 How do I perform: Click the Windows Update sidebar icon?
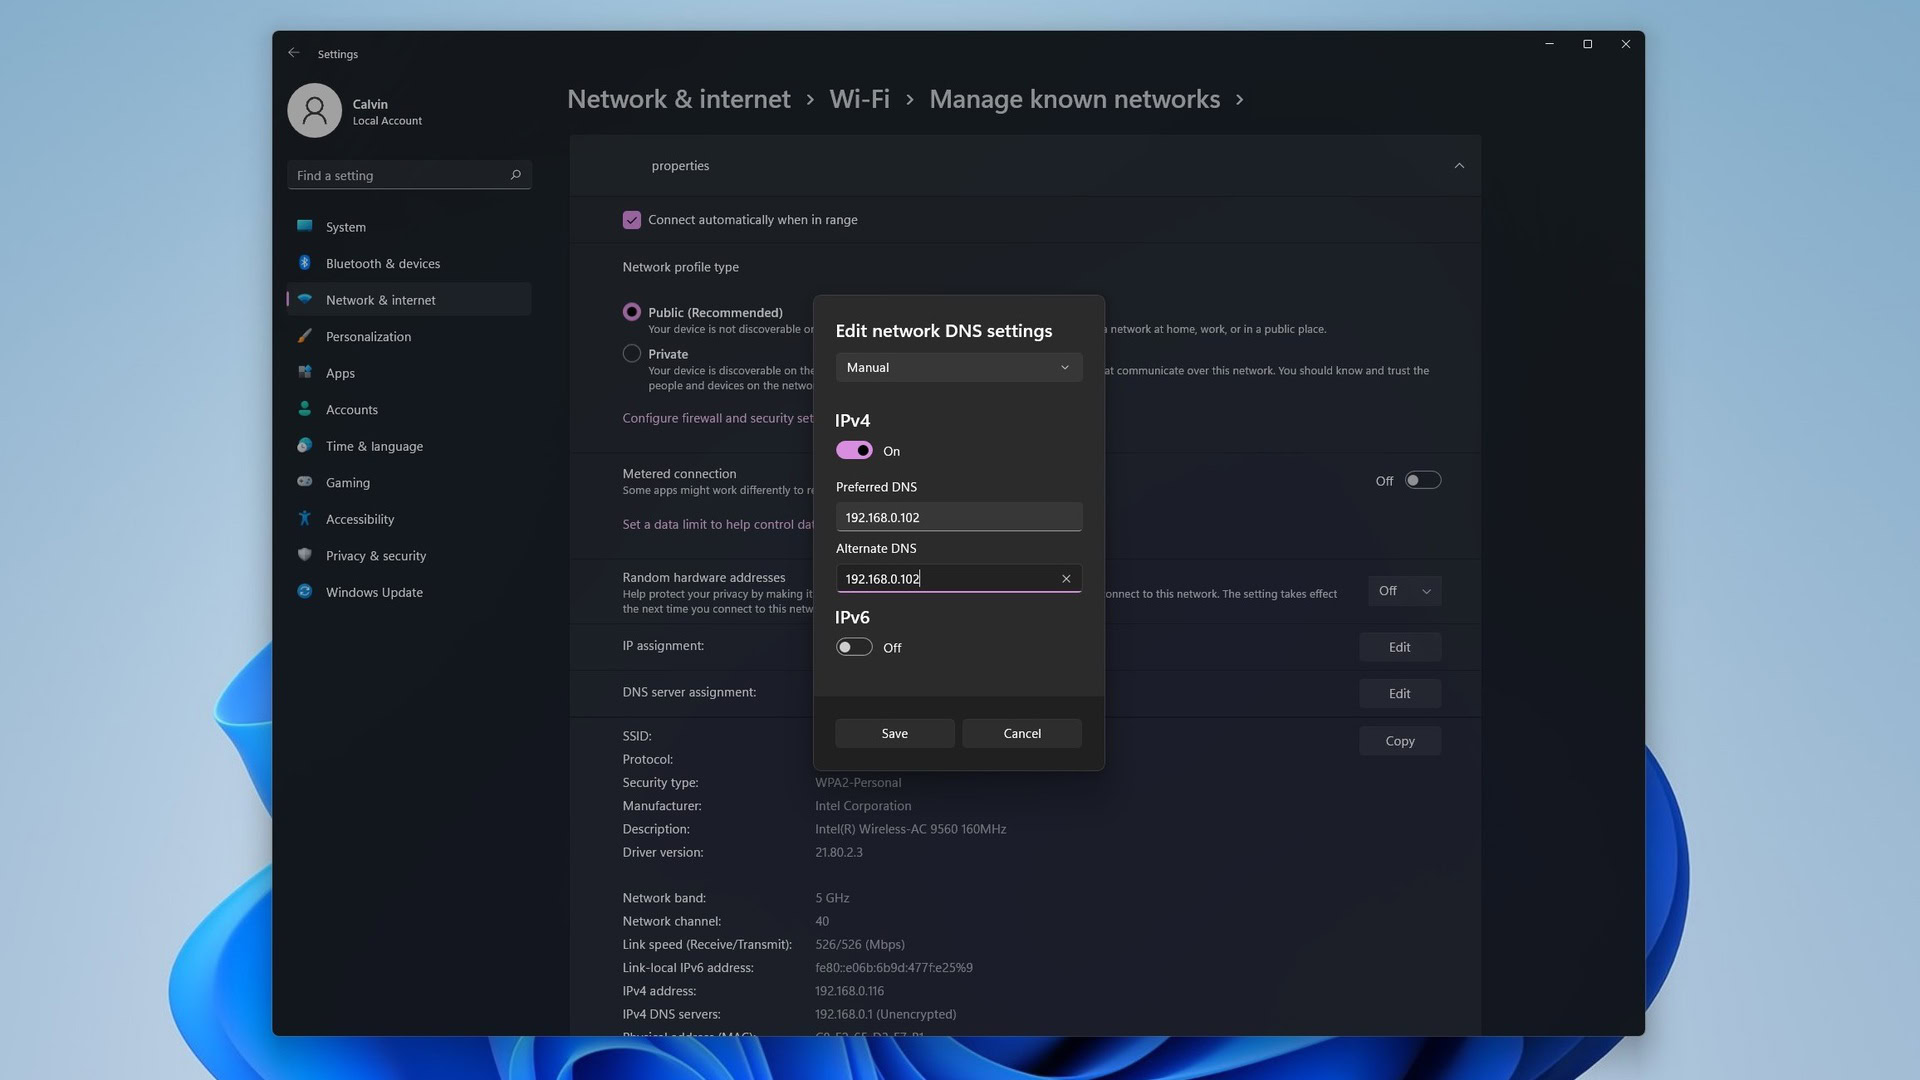[305, 592]
